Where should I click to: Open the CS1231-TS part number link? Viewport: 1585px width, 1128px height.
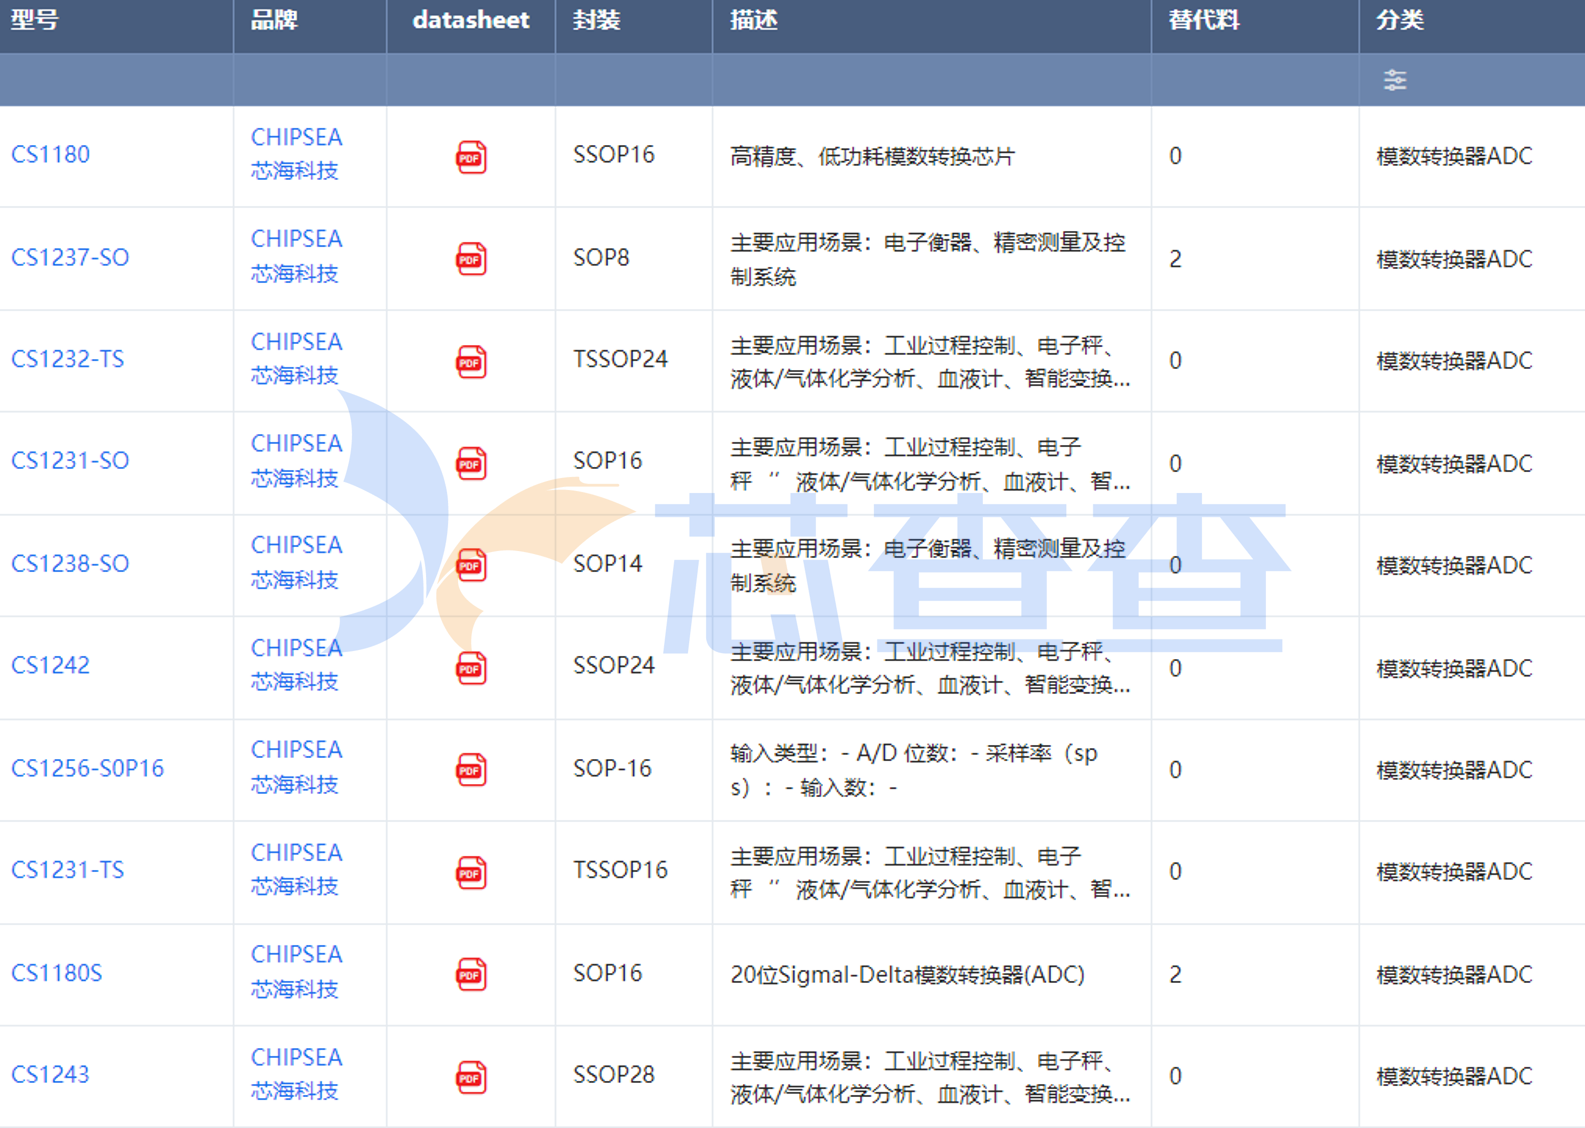(x=68, y=870)
